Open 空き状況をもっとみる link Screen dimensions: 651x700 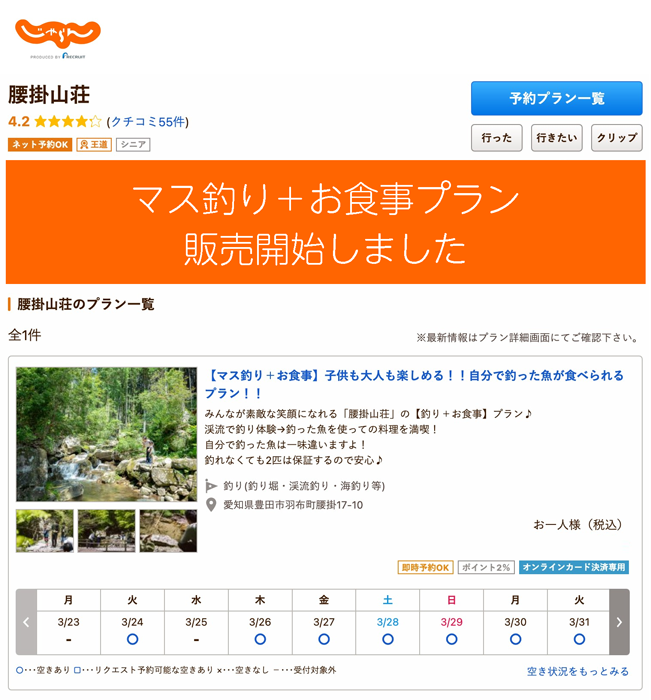click(x=578, y=671)
